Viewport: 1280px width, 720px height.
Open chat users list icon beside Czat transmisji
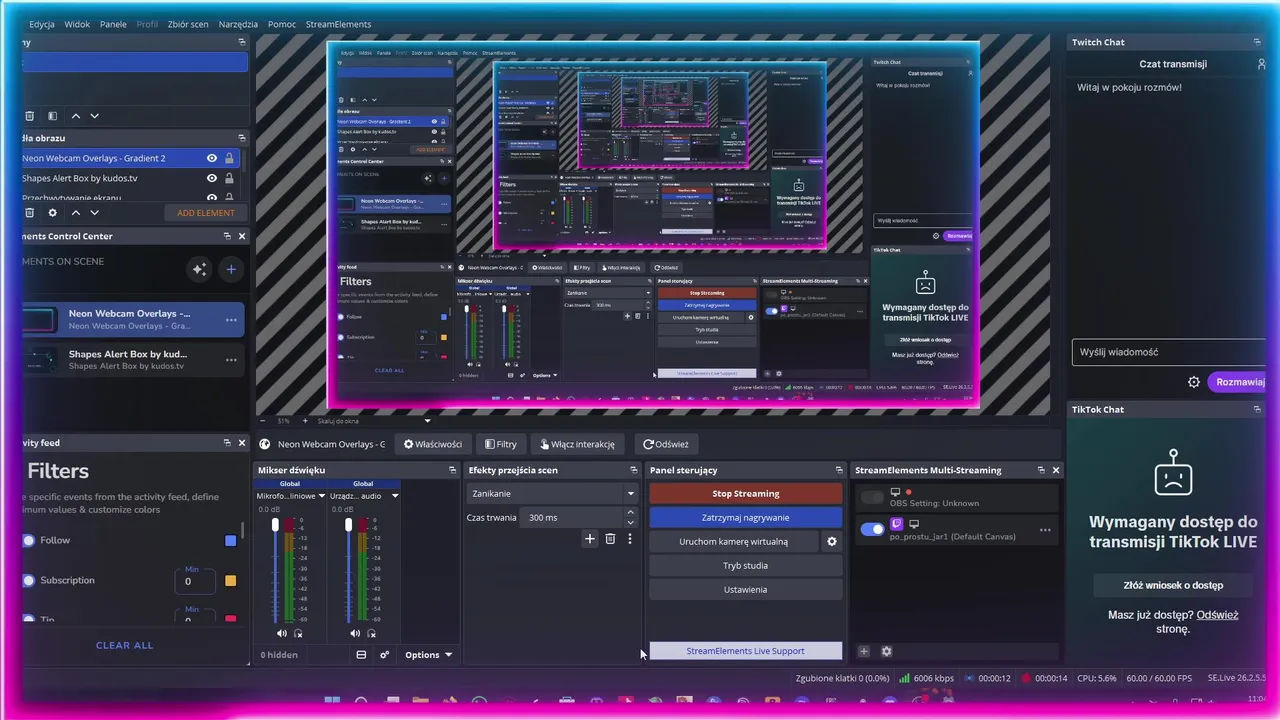click(1261, 64)
